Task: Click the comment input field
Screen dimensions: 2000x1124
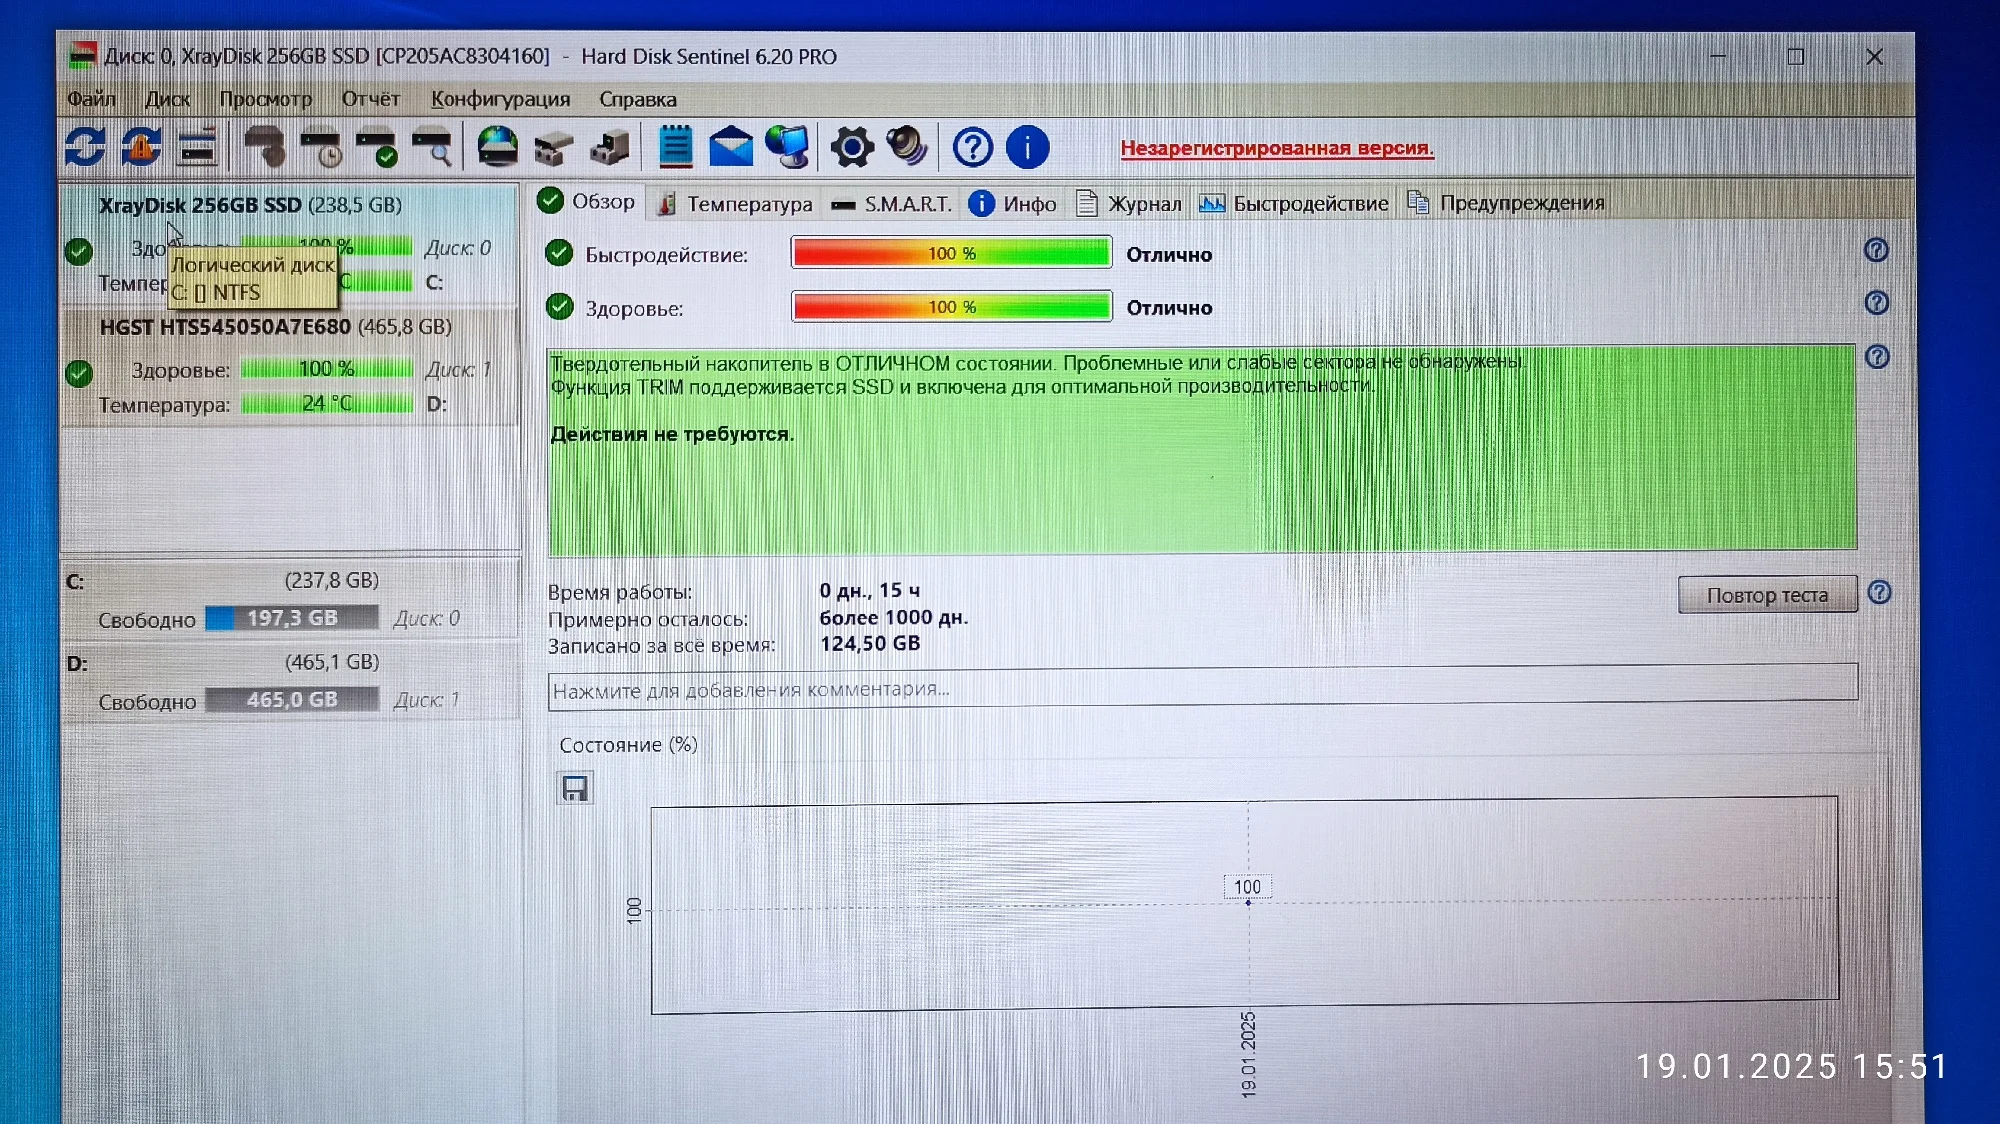Action: [x=1202, y=688]
